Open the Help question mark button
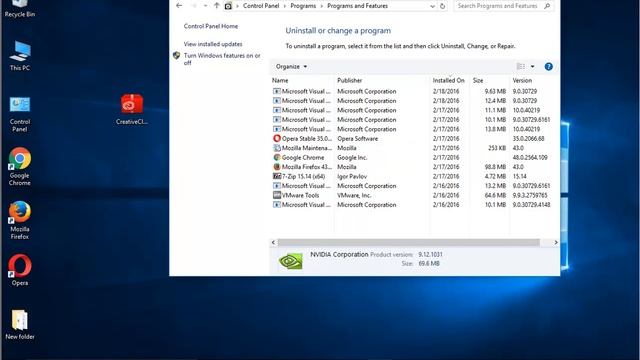This screenshot has height=360, width=640. coord(549,67)
